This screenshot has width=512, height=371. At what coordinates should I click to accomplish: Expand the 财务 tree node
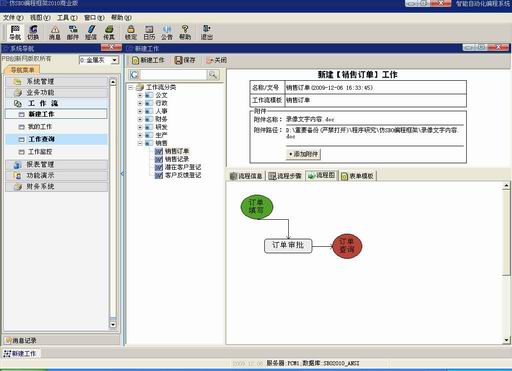[x=140, y=119]
